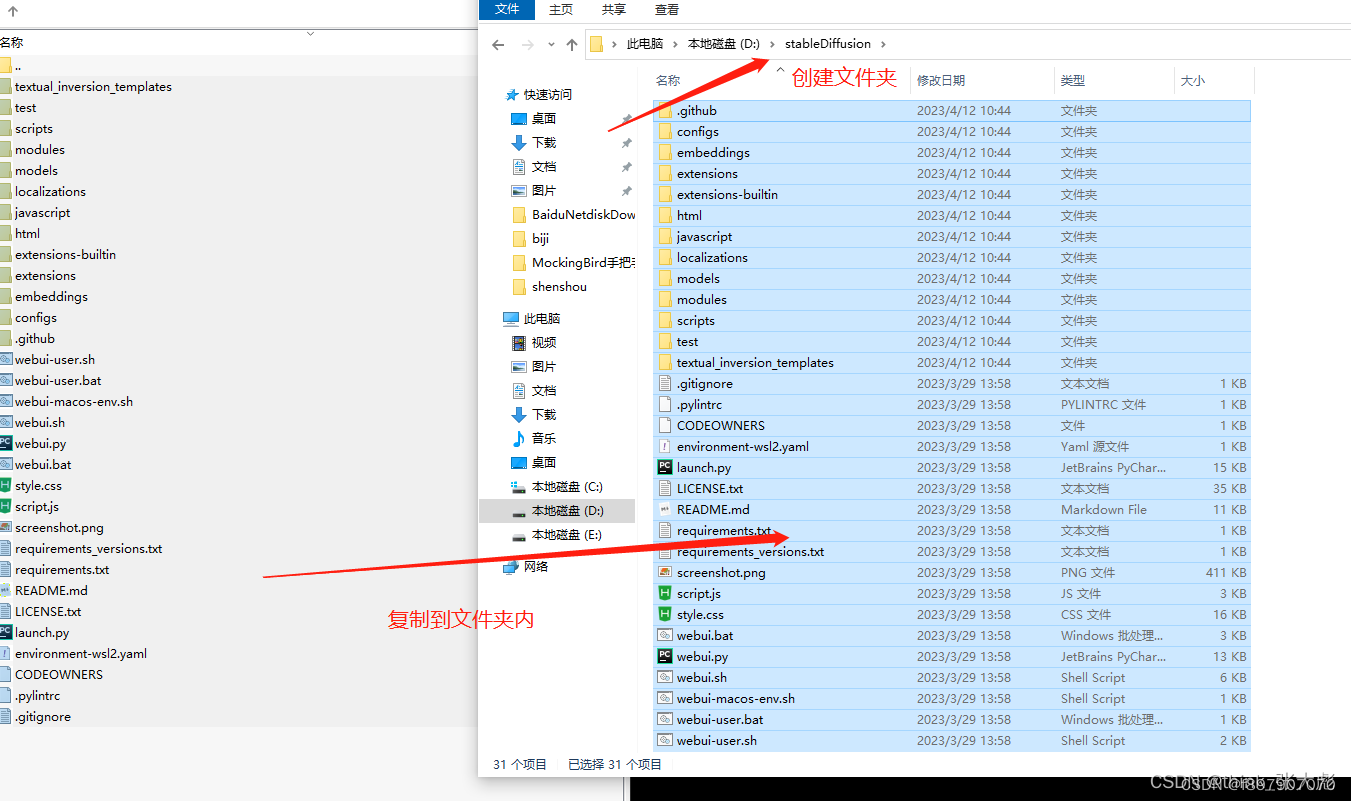Image resolution: width=1351 pixels, height=801 pixels.
Task: Click the Up one level arrow in Explorer
Action: click(x=572, y=44)
